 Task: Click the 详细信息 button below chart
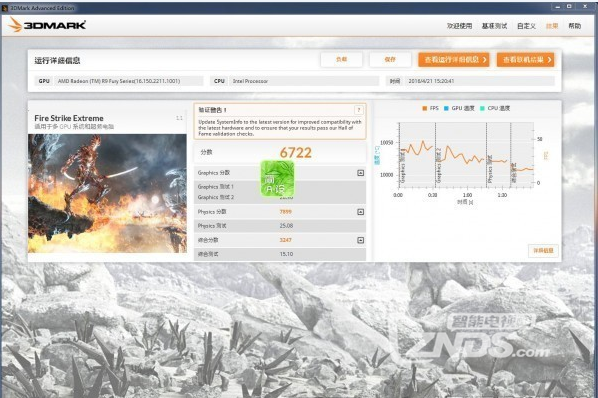click(x=543, y=250)
